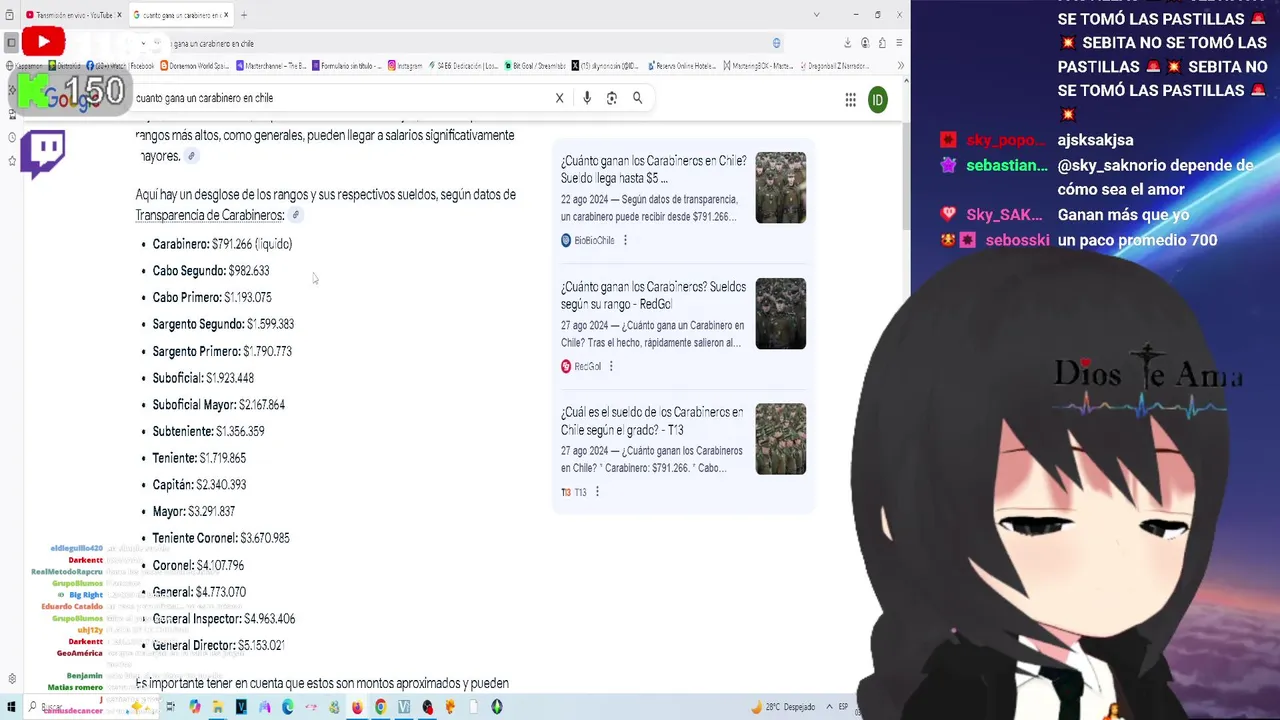Select text Teniente Coronel: $3.670.985
1280x720 pixels.
pos(221,538)
